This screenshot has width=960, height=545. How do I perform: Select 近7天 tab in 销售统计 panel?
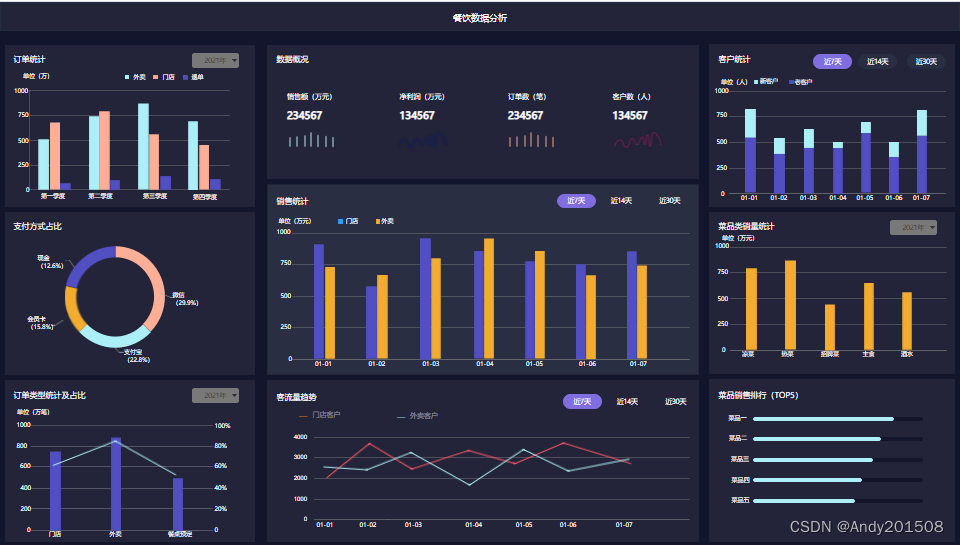click(576, 201)
